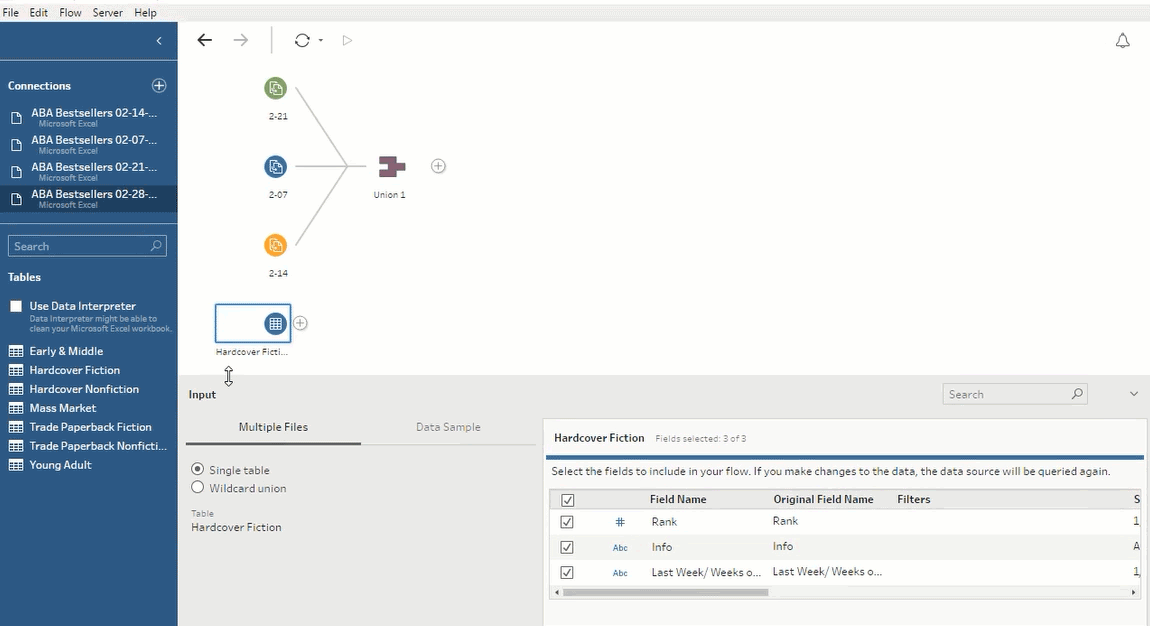Click the orange 2-14 input step icon

tap(275, 245)
